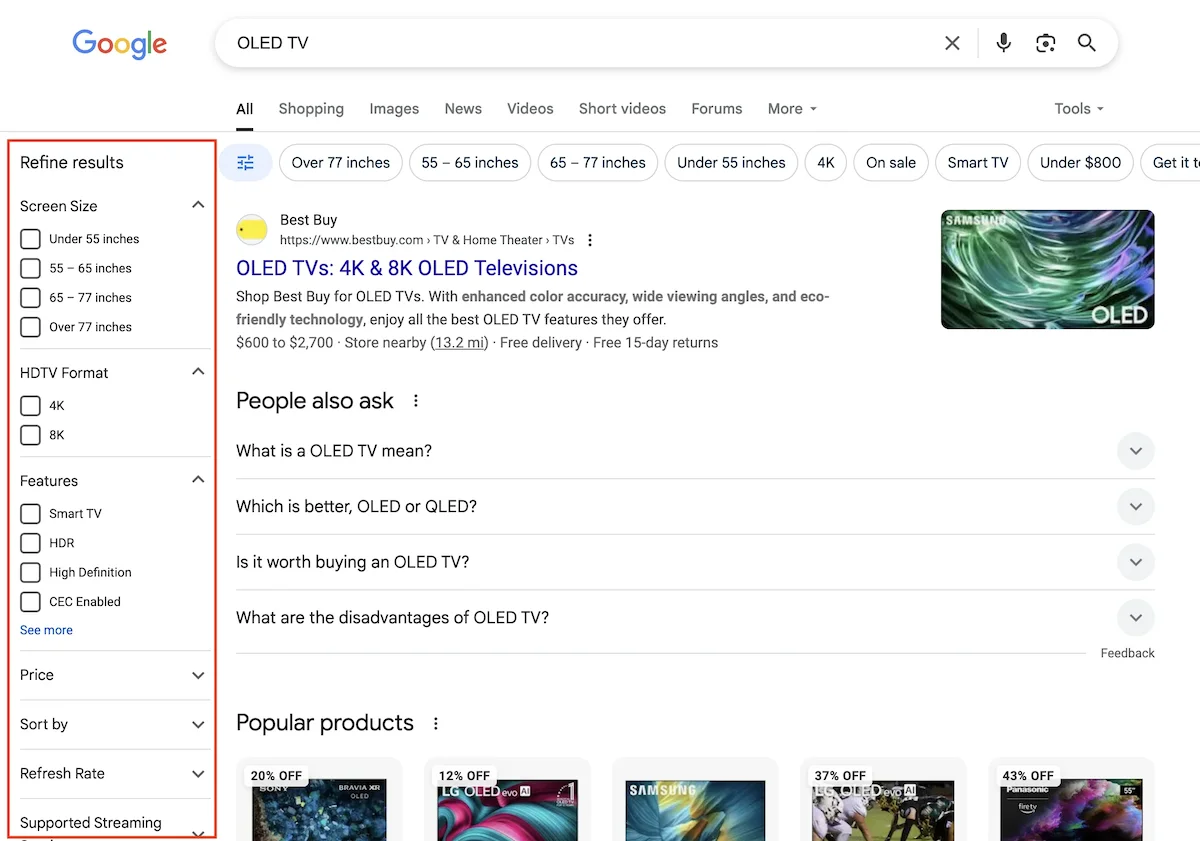Viewport: 1200px width, 841px height.
Task: Click the 'Under $800' filter chip
Action: click(1081, 162)
